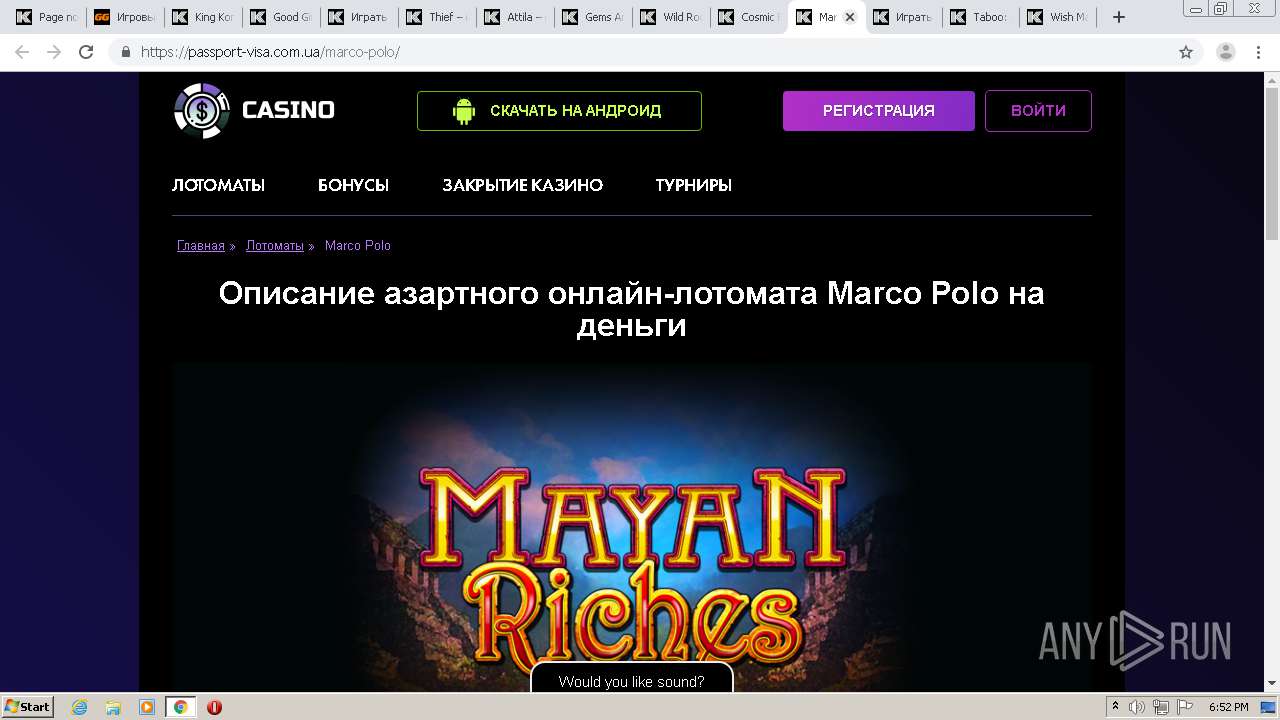Click the page heading about Marco Polo
Viewport: 1280px width, 720px height.
pyautogui.click(x=632, y=309)
